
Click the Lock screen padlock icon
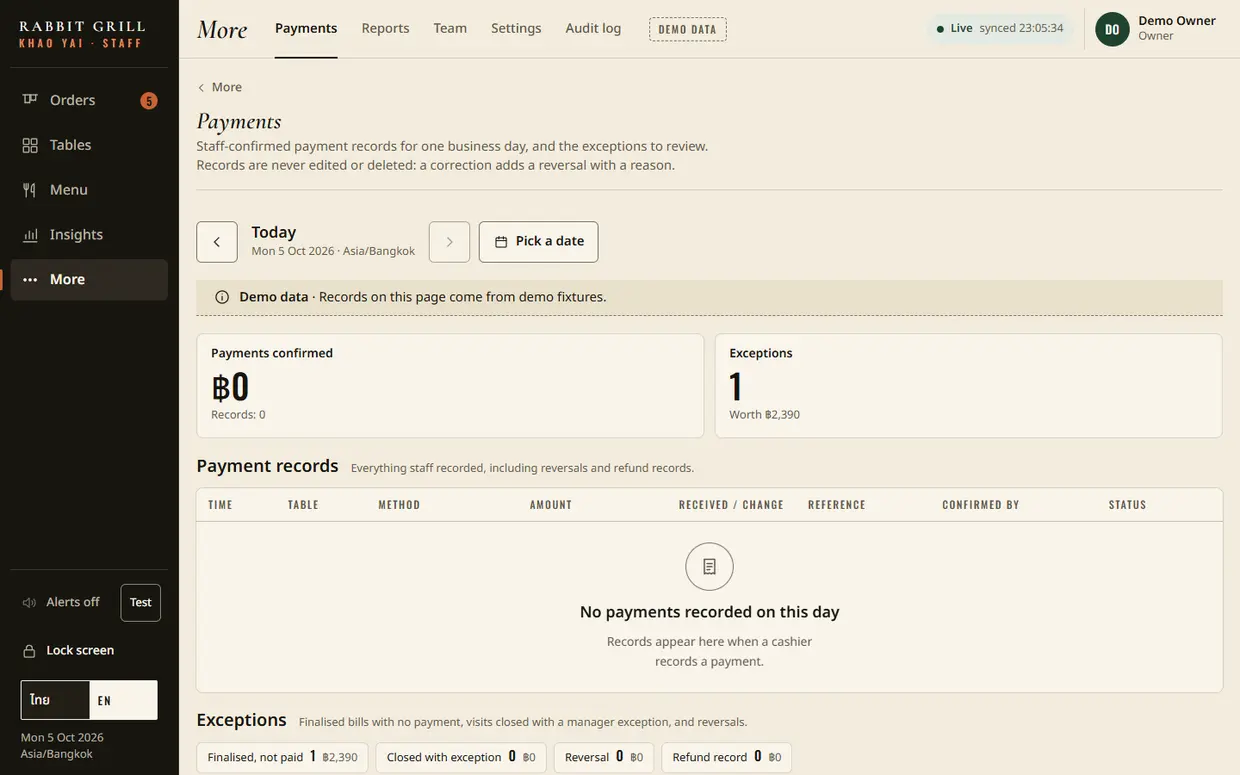pos(30,651)
